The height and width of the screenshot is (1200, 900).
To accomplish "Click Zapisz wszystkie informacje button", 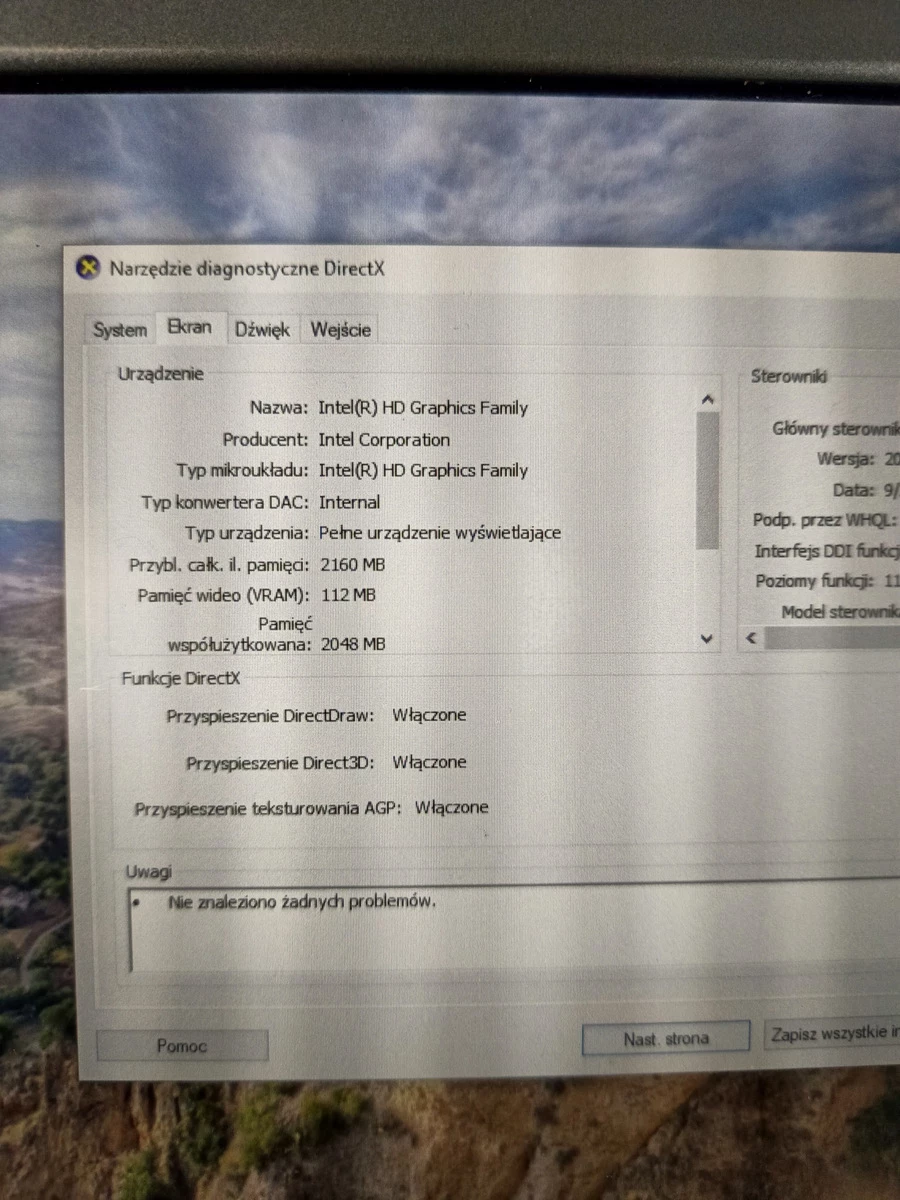I will click(833, 1035).
